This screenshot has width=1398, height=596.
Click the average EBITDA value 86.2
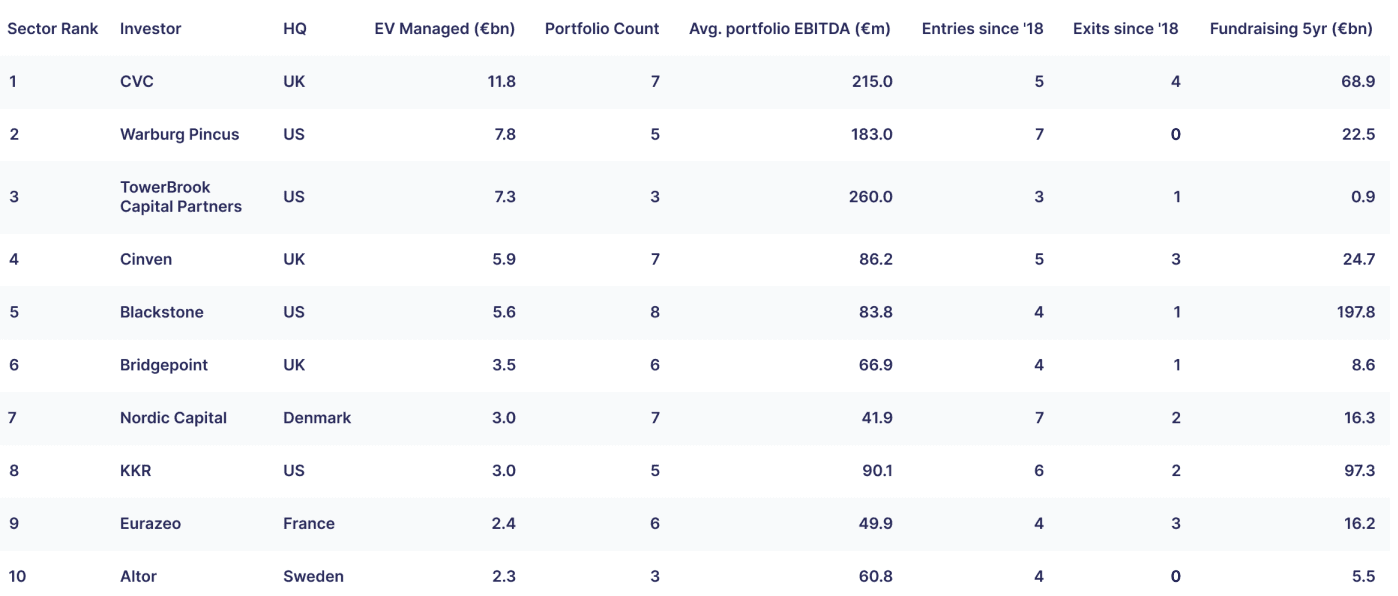pos(877,260)
